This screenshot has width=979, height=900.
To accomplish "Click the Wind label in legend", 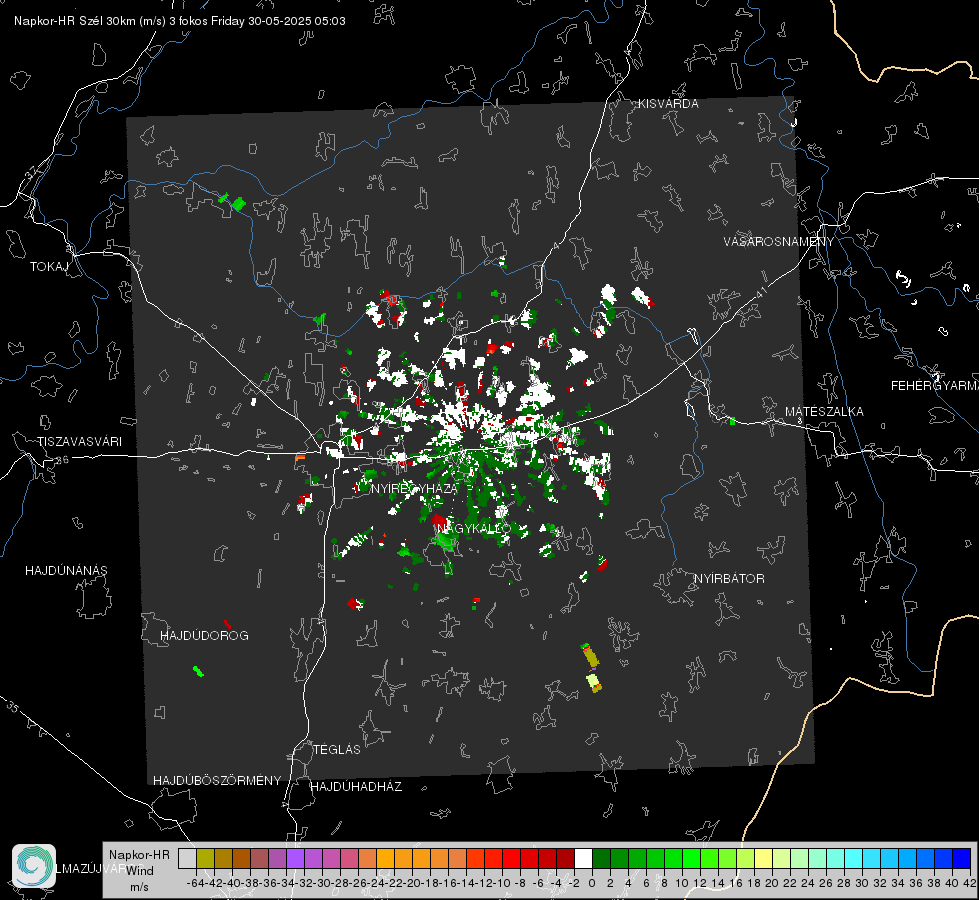I will tap(140, 871).
